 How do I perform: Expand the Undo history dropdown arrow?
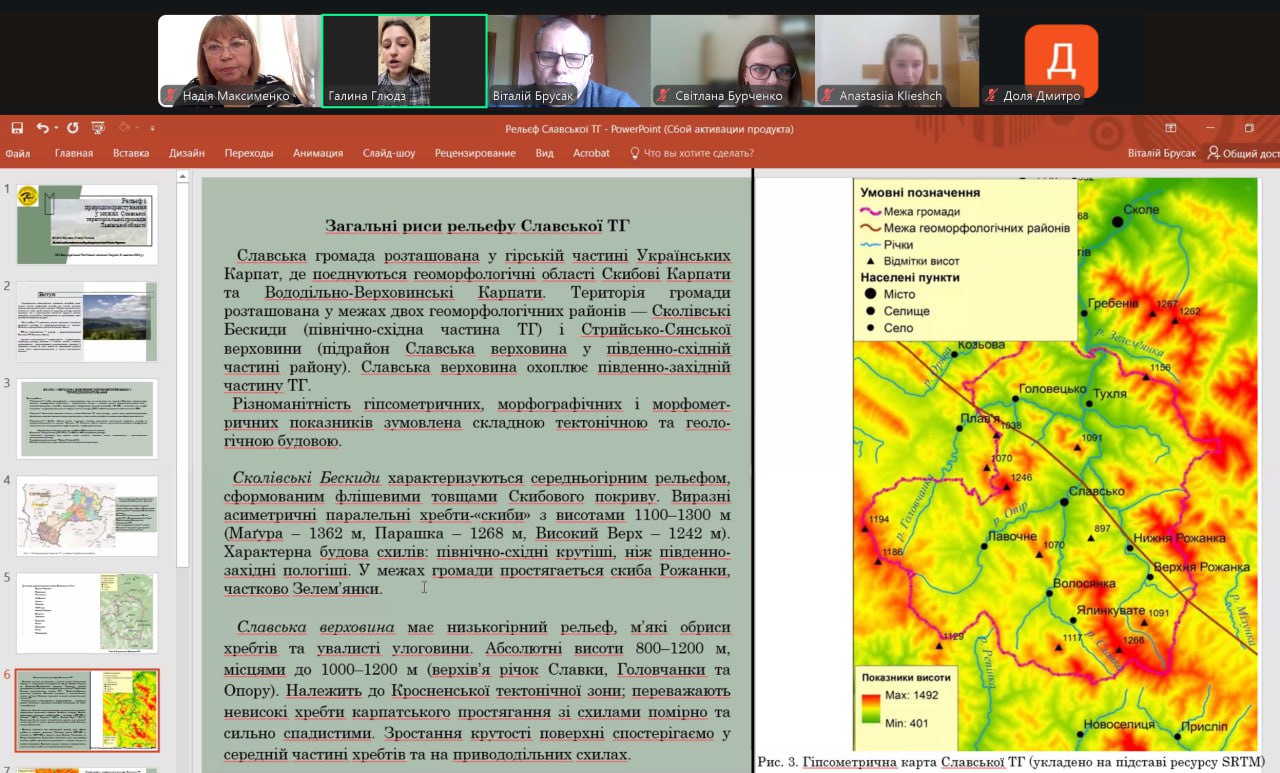coord(56,128)
